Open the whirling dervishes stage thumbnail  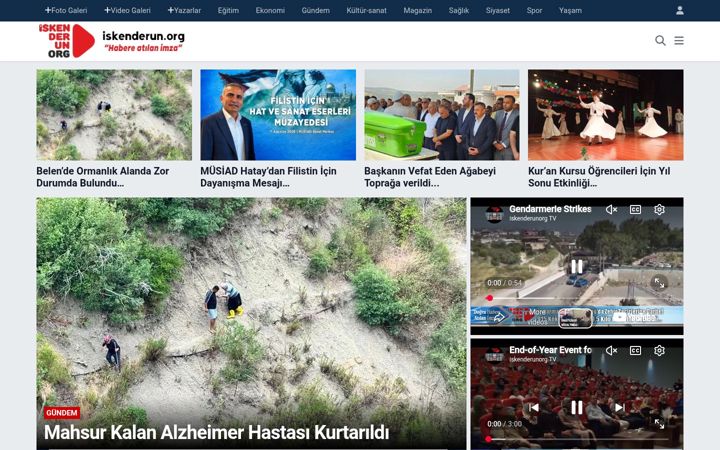click(606, 115)
